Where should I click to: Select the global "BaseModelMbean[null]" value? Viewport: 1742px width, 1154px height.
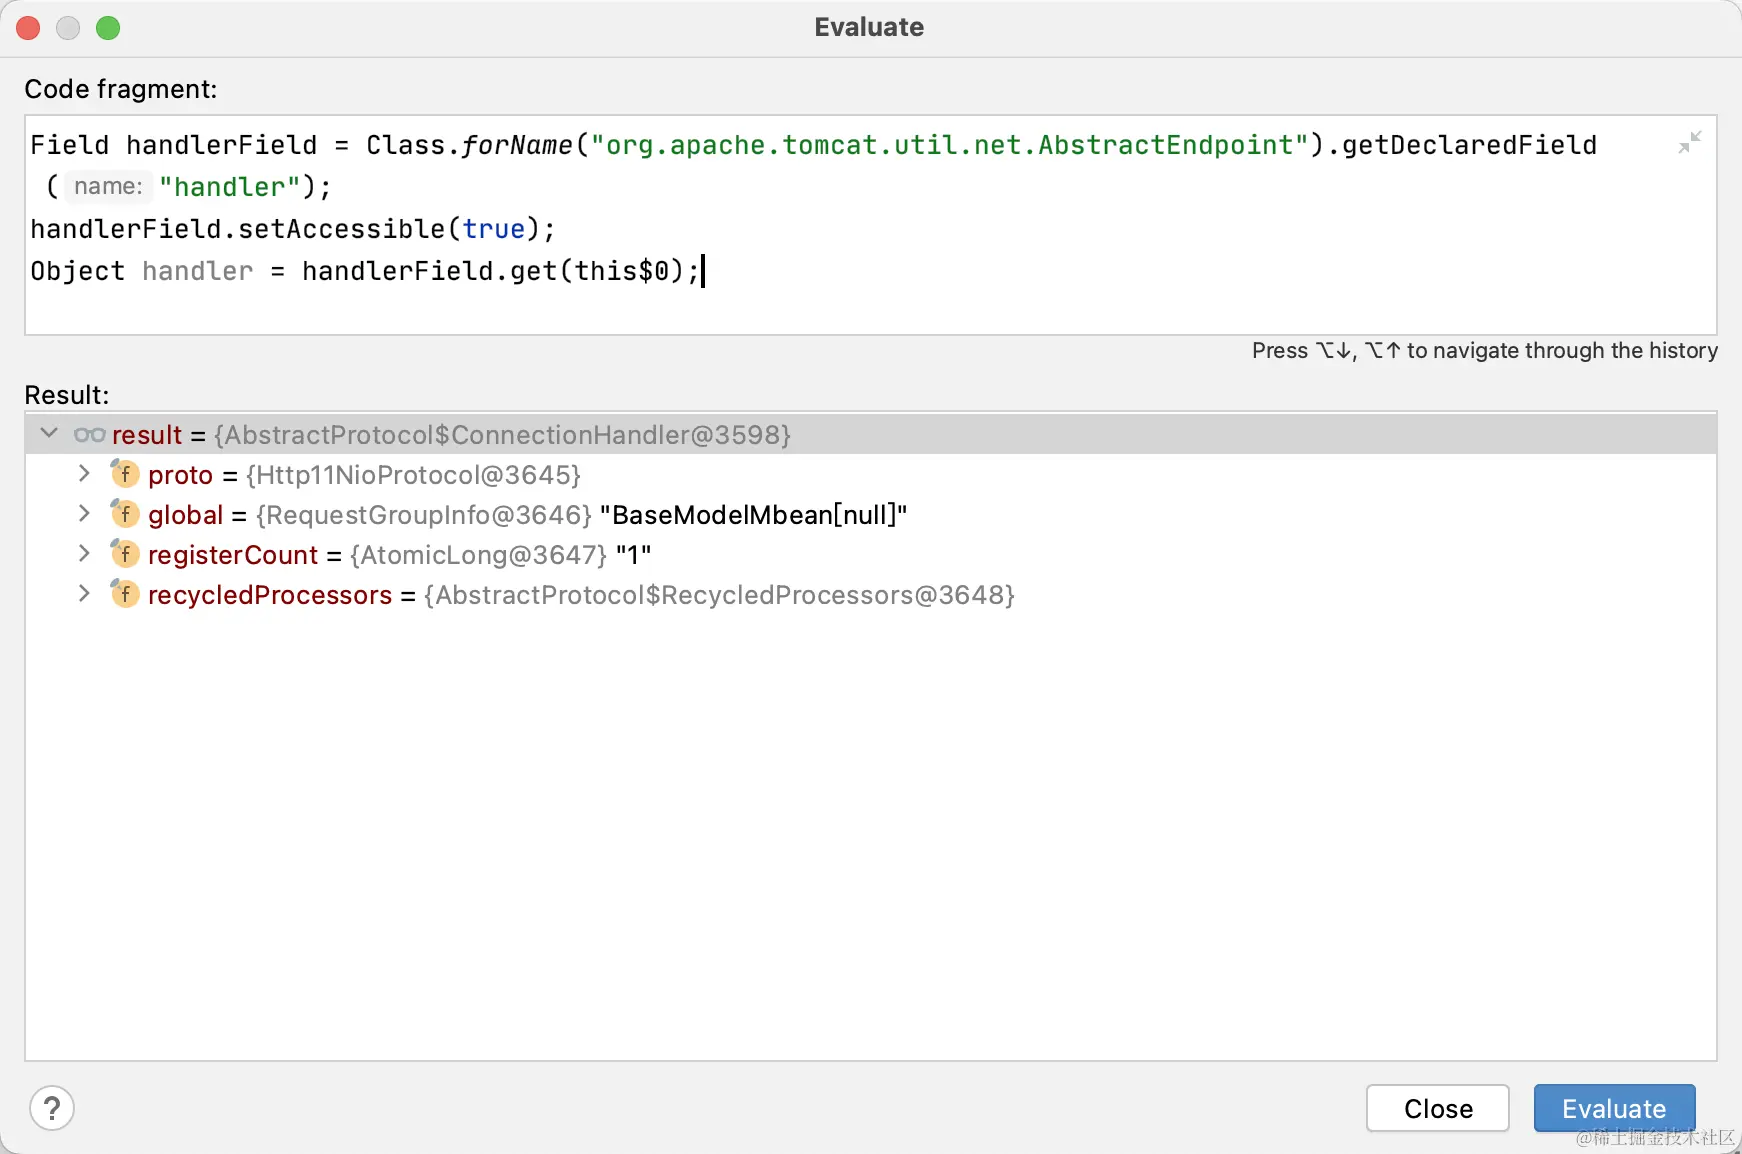point(754,515)
